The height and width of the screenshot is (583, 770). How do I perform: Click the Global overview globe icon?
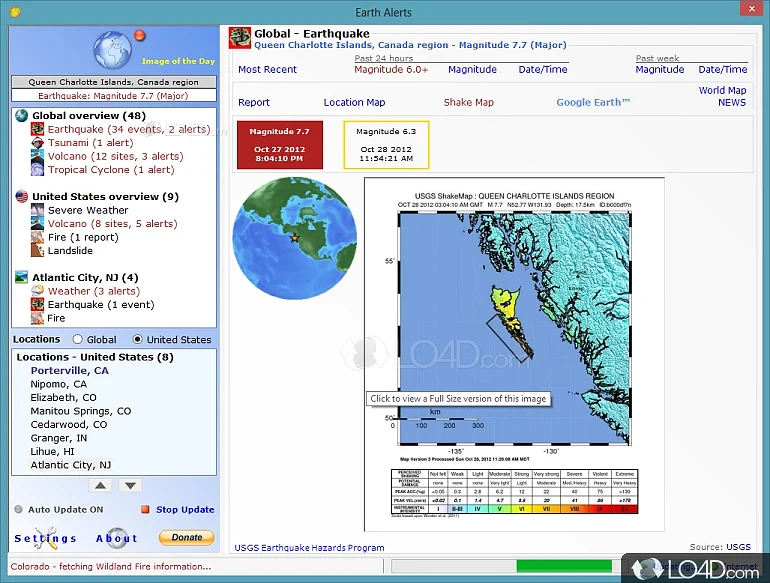(22, 115)
